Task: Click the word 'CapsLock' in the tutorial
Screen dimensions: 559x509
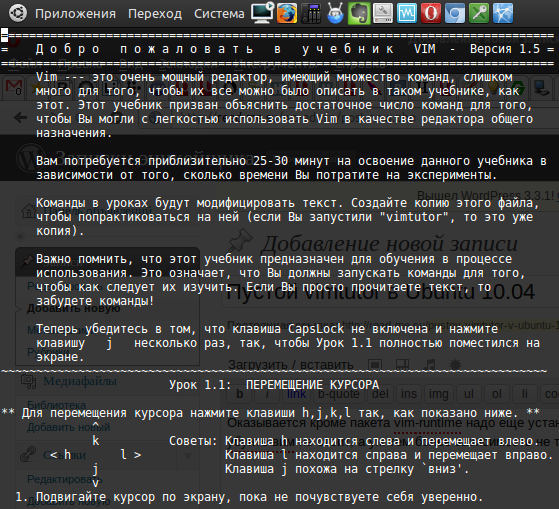Action: (x=316, y=329)
